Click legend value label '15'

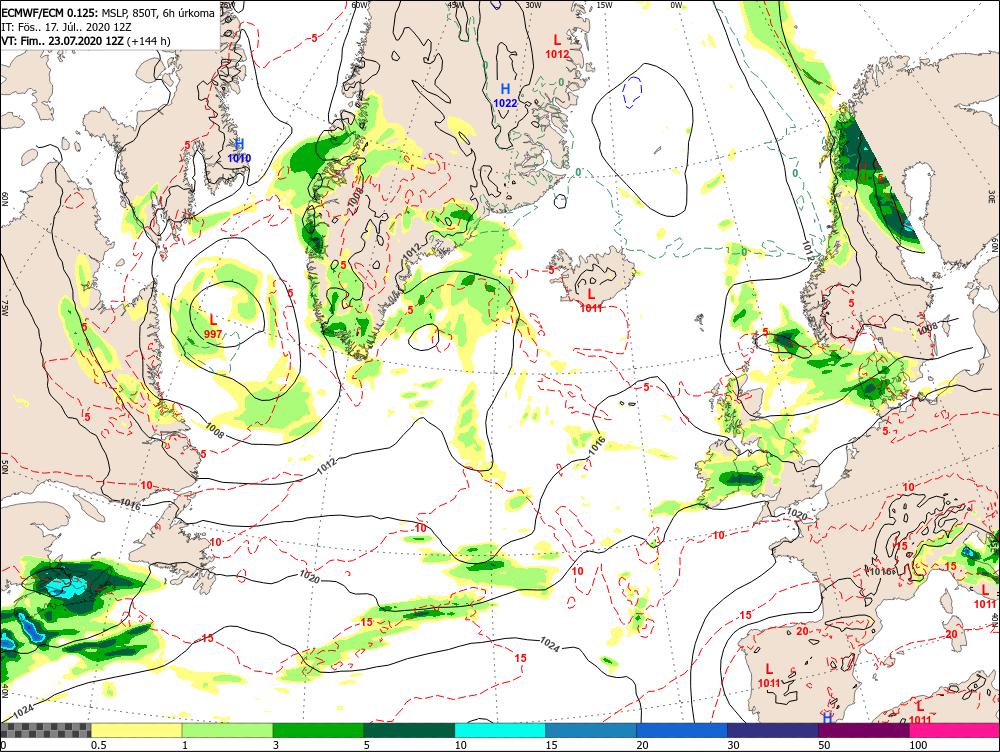click(552, 745)
